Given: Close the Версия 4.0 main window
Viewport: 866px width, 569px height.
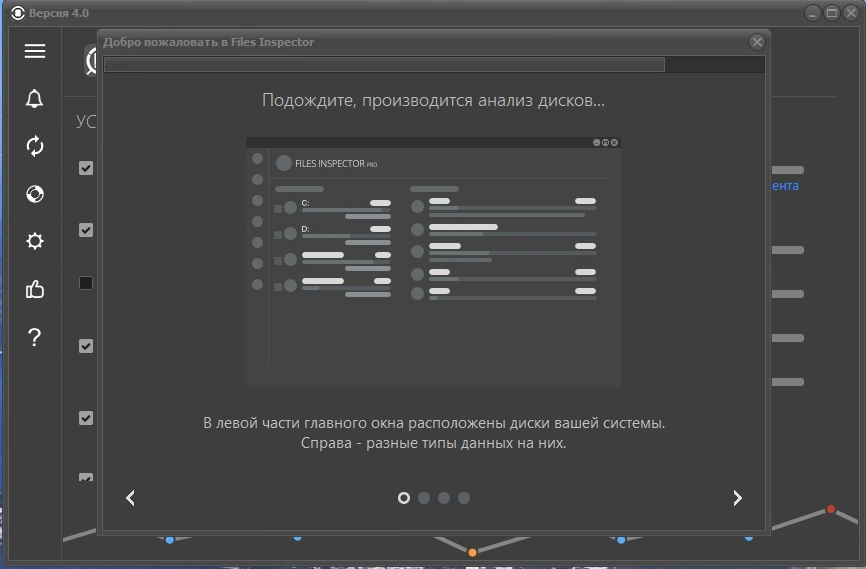Looking at the screenshot, I should pos(851,12).
